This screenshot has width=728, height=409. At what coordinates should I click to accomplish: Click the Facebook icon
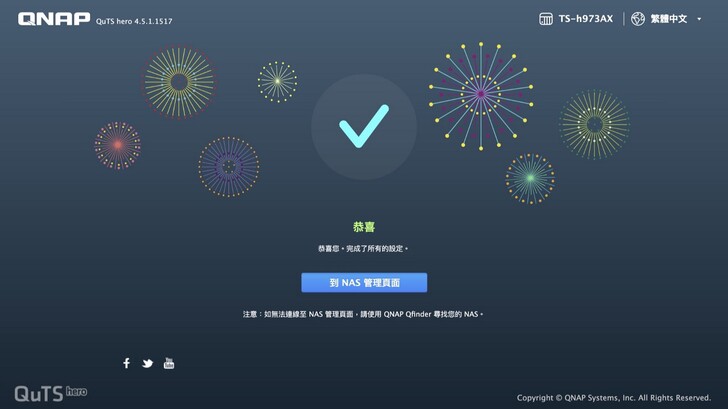coord(126,363)
